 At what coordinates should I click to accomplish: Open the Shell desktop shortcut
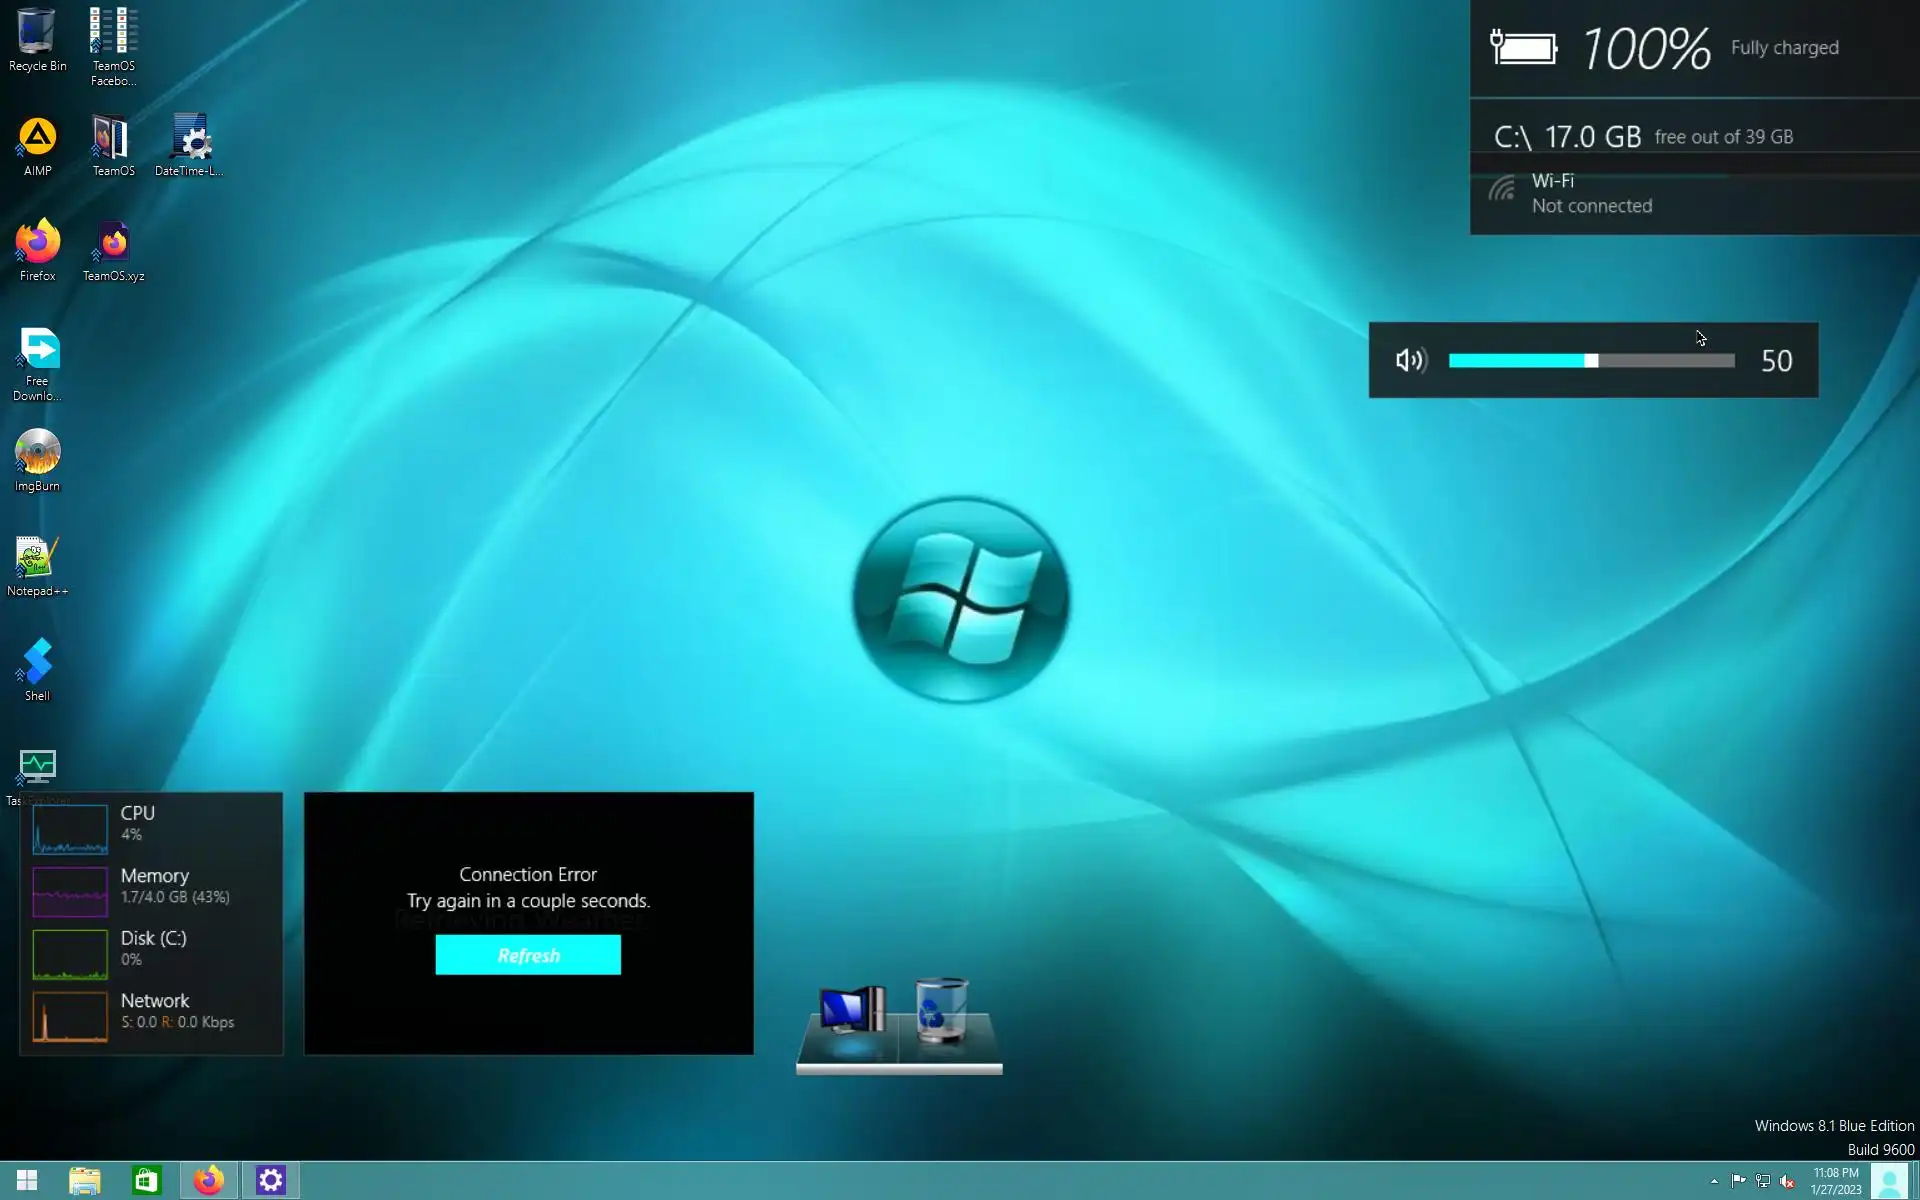(x=37, y=669)
